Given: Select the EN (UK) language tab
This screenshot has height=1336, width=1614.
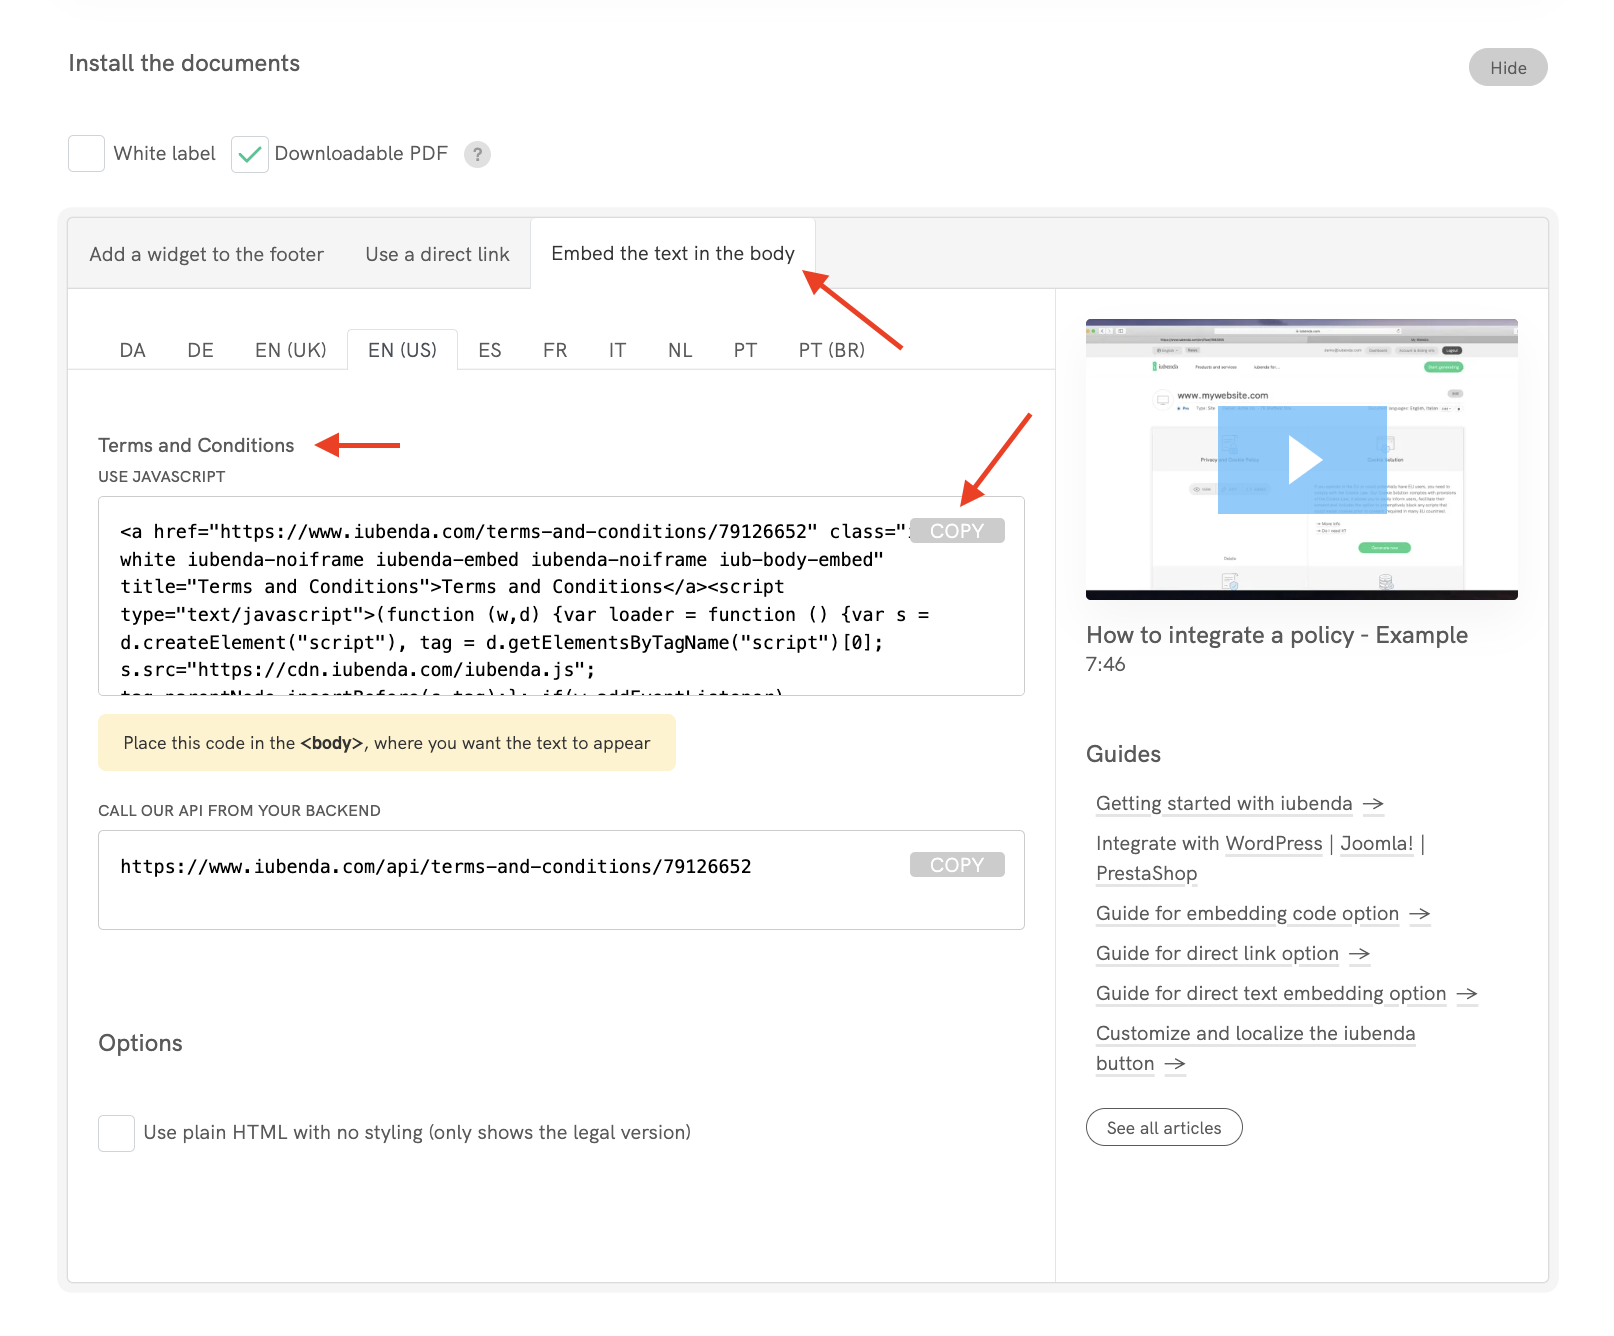Looking at the screenshot, I should click(x=290, y=349).
